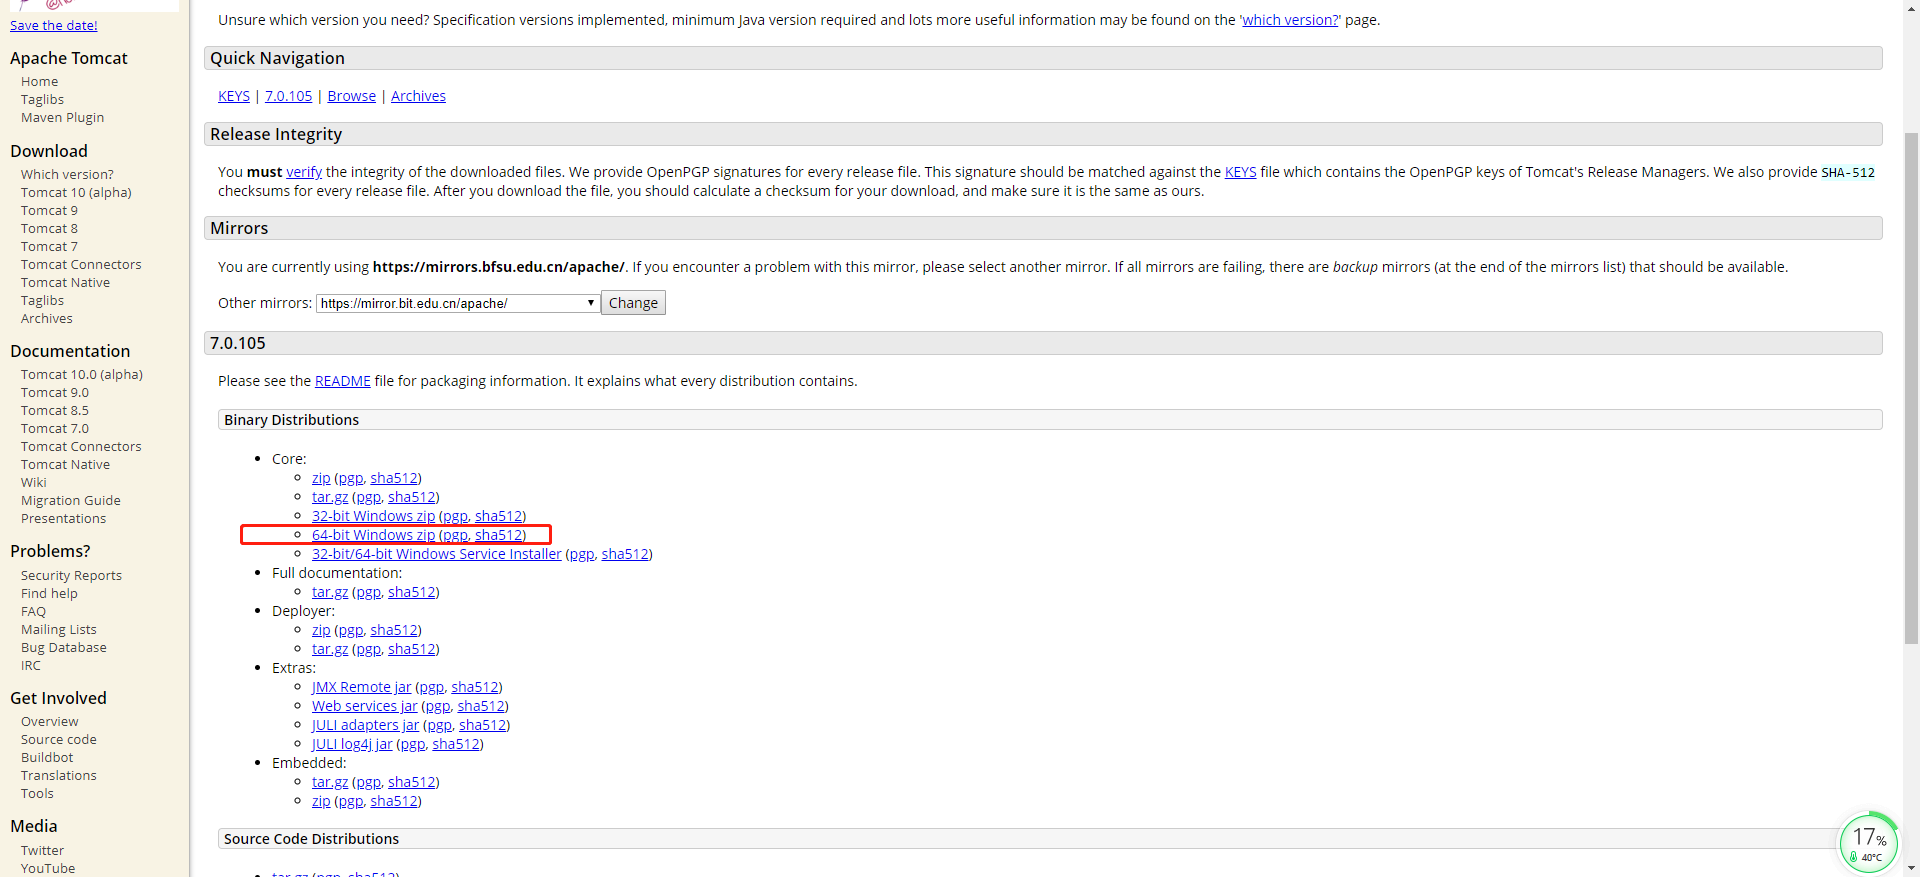Image resolution: width=1920 pixels, height=877 pixels.
Task: Open Archives from Quick Navigation
Action: (418, 96)
